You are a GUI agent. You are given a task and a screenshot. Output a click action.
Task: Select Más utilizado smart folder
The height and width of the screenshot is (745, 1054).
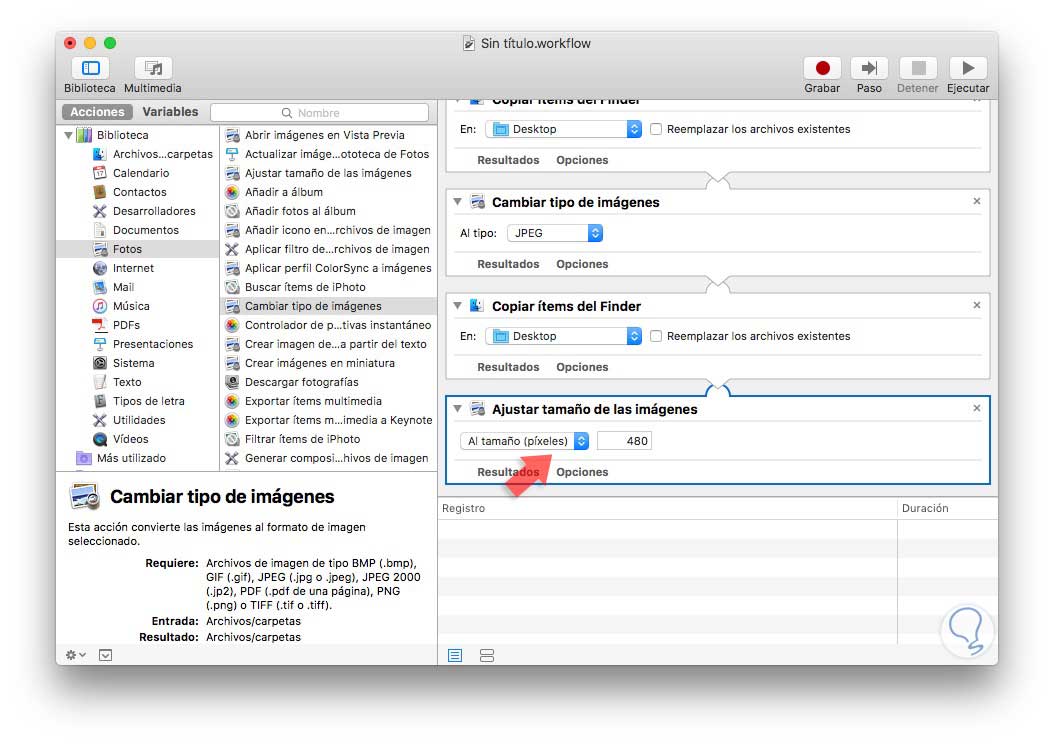point(131,459)
